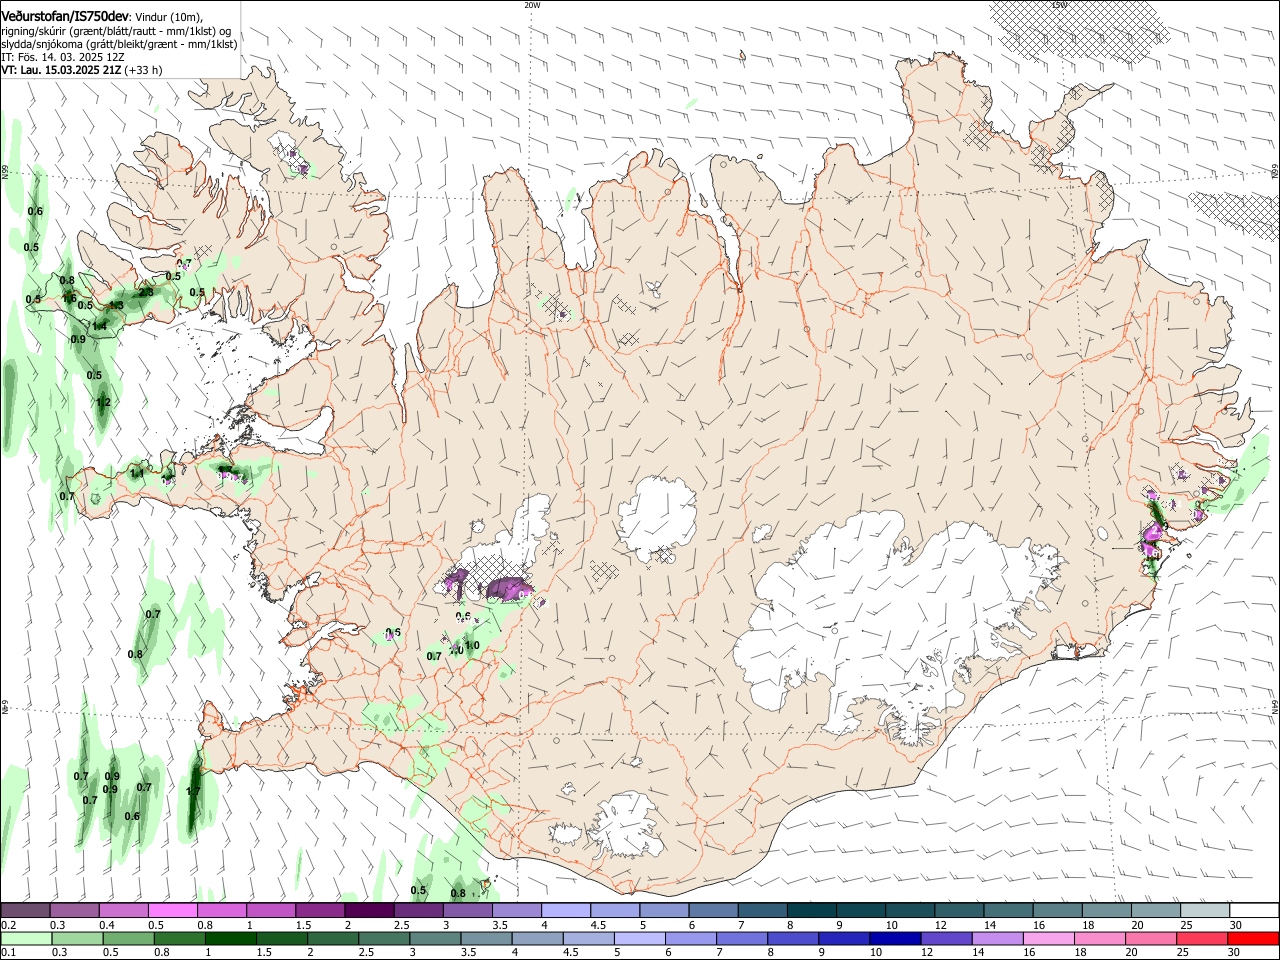Click the 1.6 precipitation value in the Westfjords
Image resolution: width=1280 pixels, height=960 pixels.
pos(69,298)
